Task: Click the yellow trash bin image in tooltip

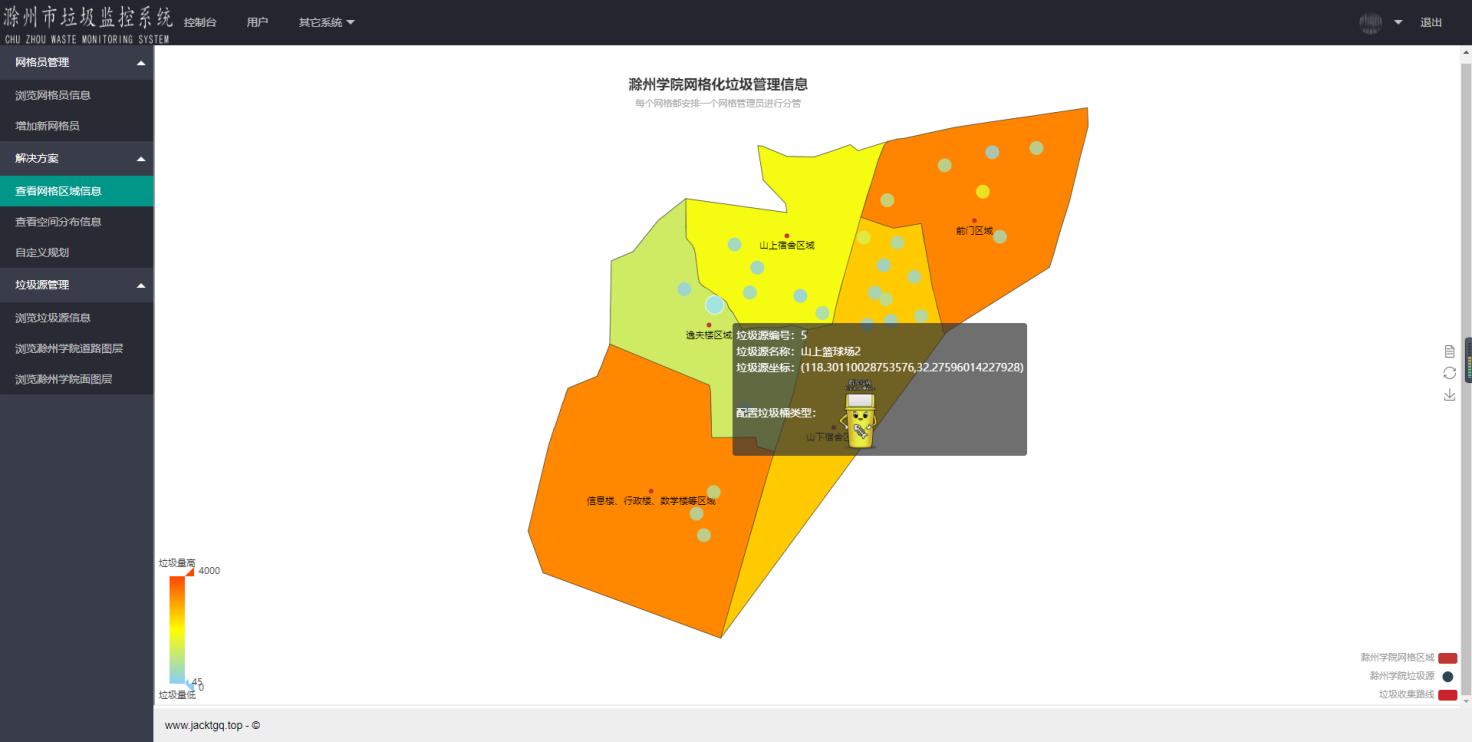Action: [x=859, y=413]
